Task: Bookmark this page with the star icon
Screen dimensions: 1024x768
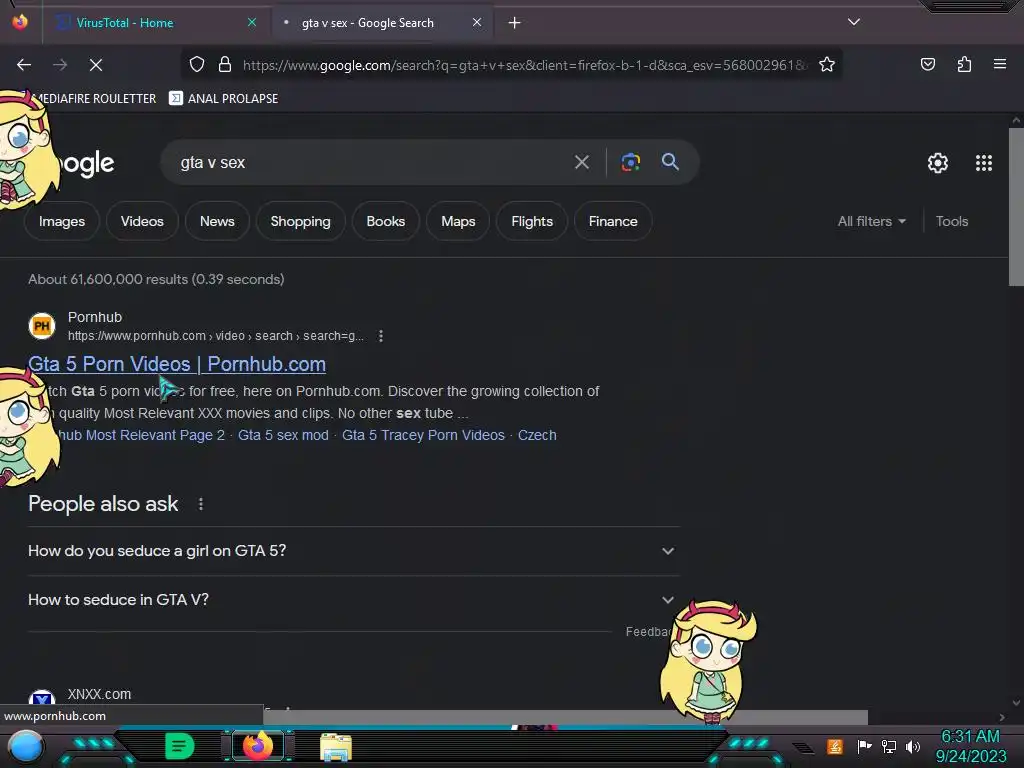Action: [x=827, y=64]
